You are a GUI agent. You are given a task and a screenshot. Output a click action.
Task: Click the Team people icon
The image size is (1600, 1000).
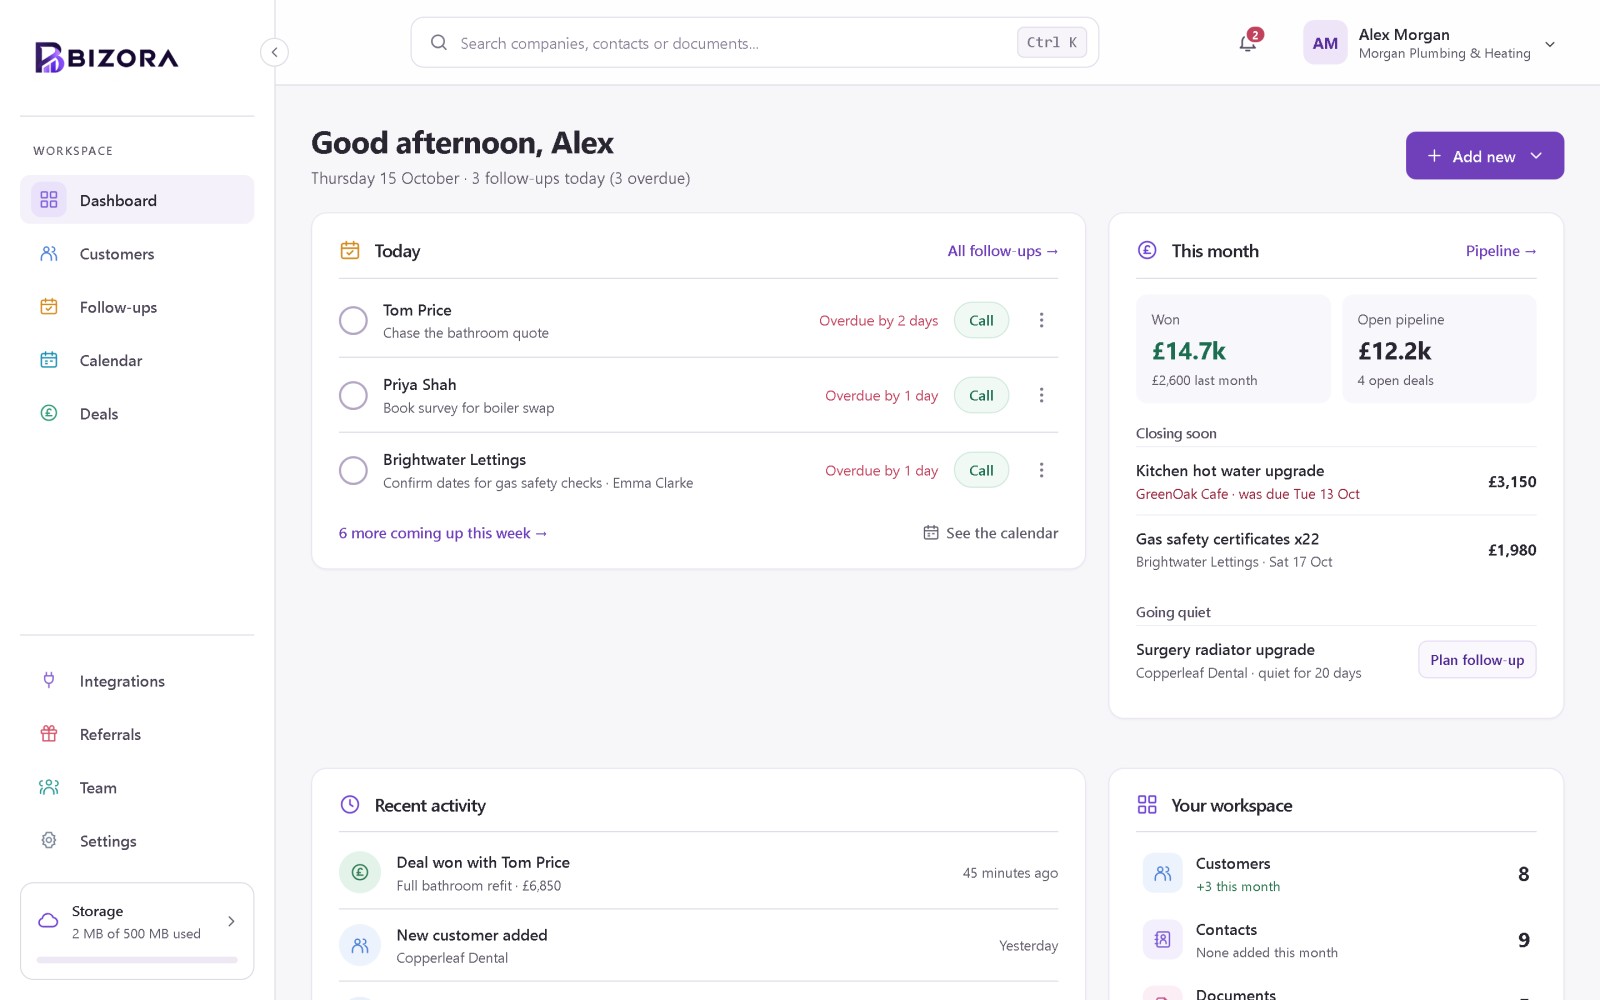(48, 787)
